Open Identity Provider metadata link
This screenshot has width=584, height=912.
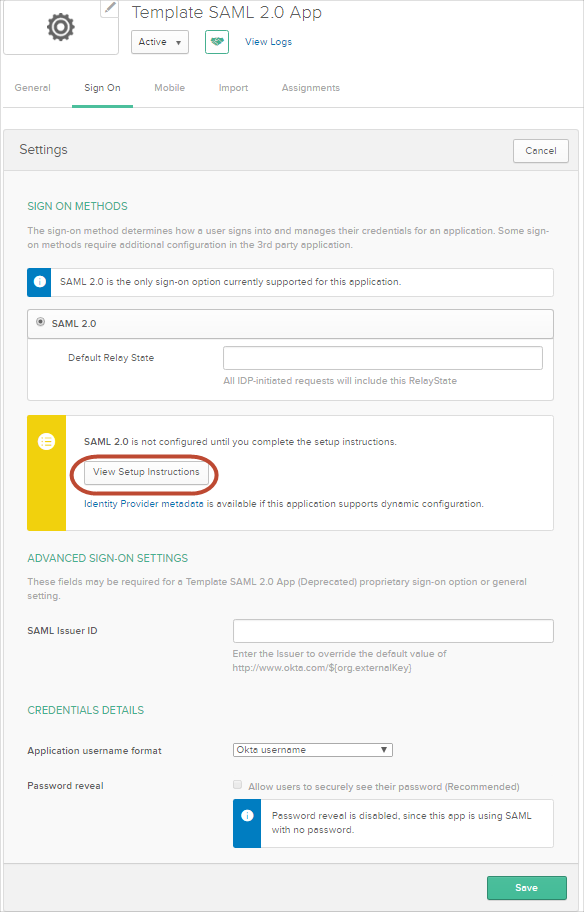coord(144,504)
